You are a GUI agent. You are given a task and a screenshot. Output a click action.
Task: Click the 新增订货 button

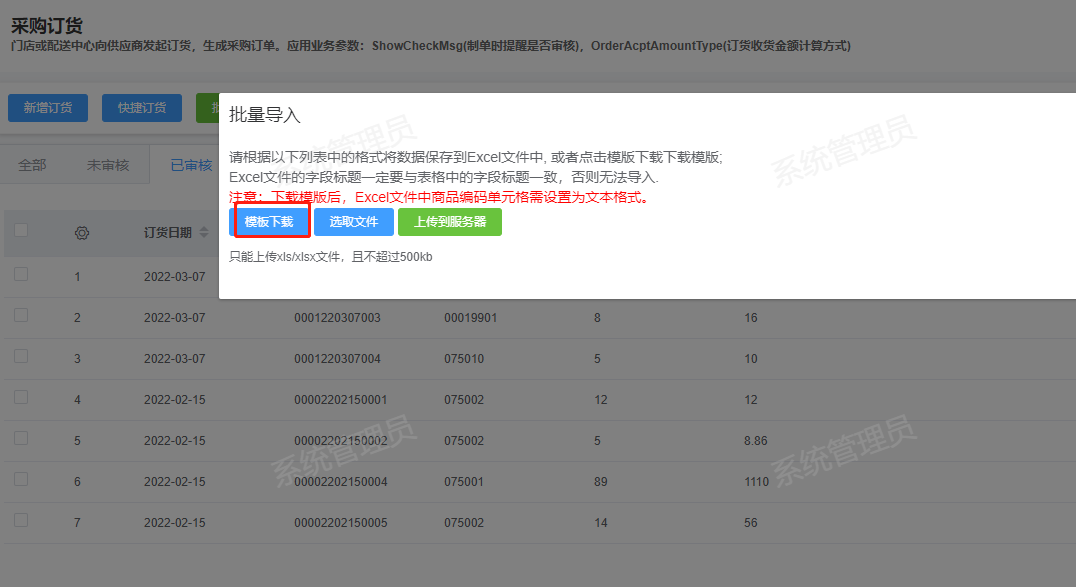coord(48,108)
